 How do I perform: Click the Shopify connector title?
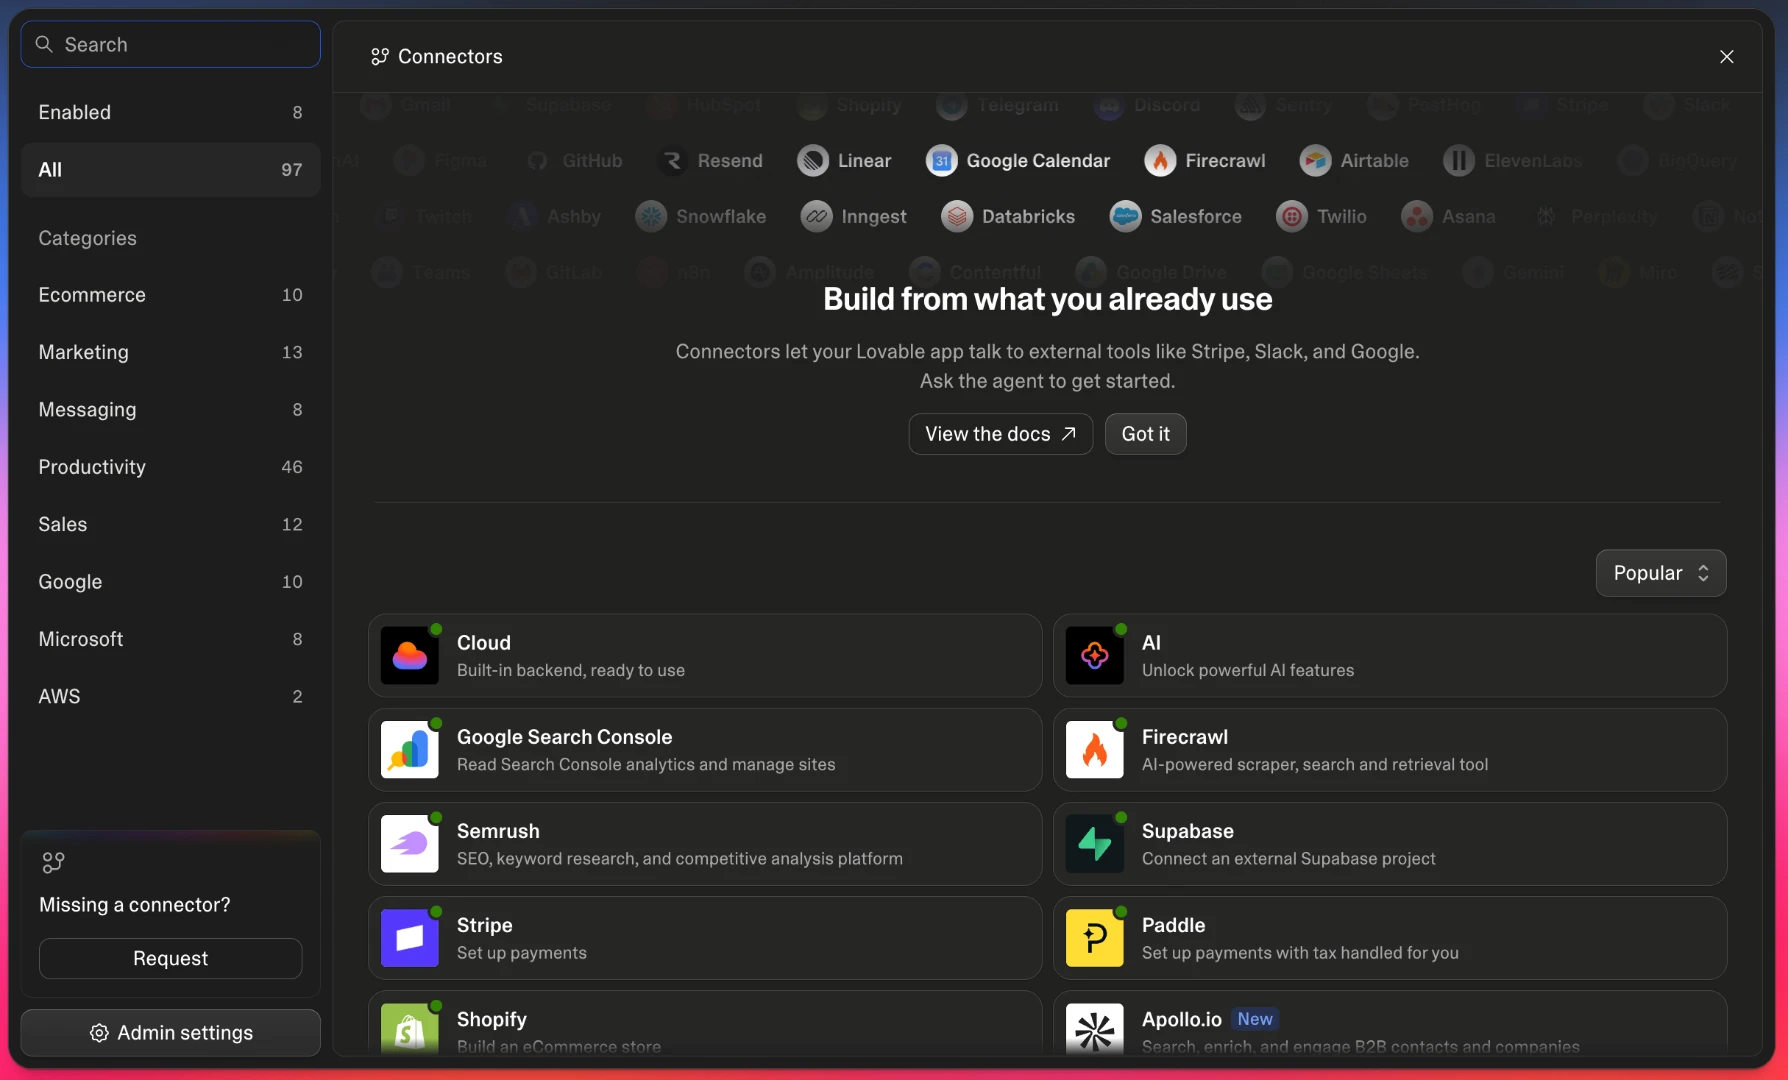(x=492, y=1019)
